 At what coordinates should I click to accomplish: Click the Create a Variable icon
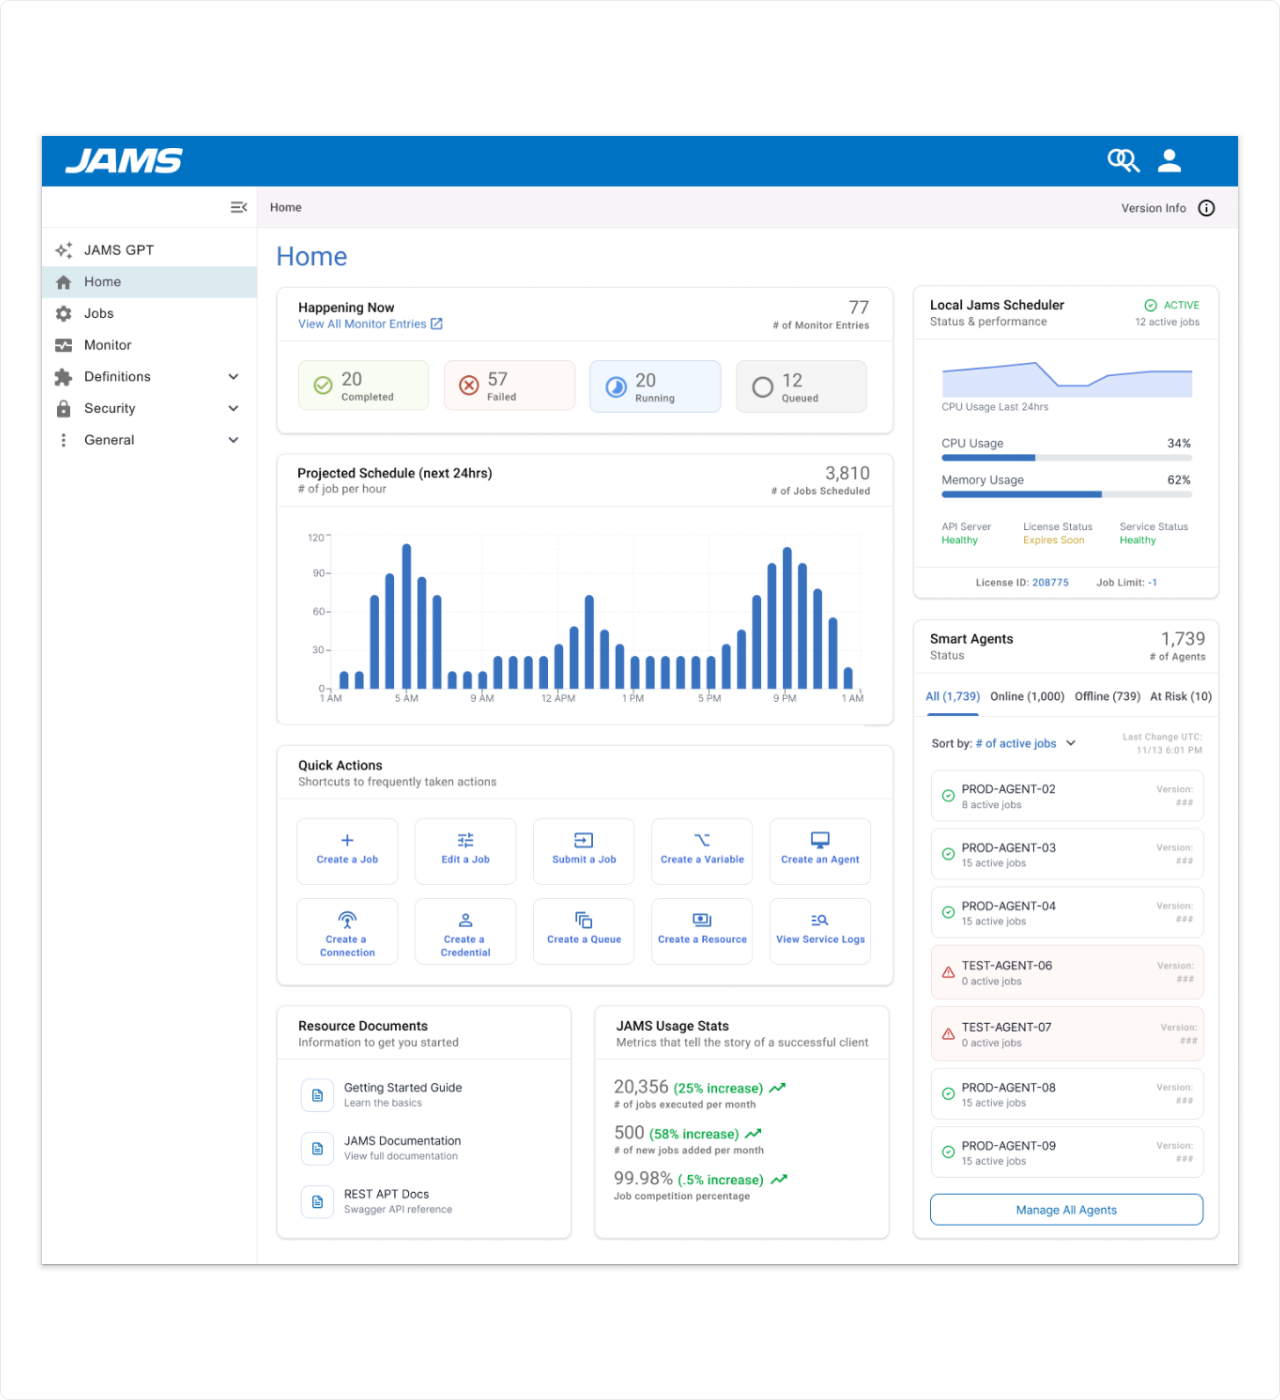pyautogui.click(x=702, y=840)
